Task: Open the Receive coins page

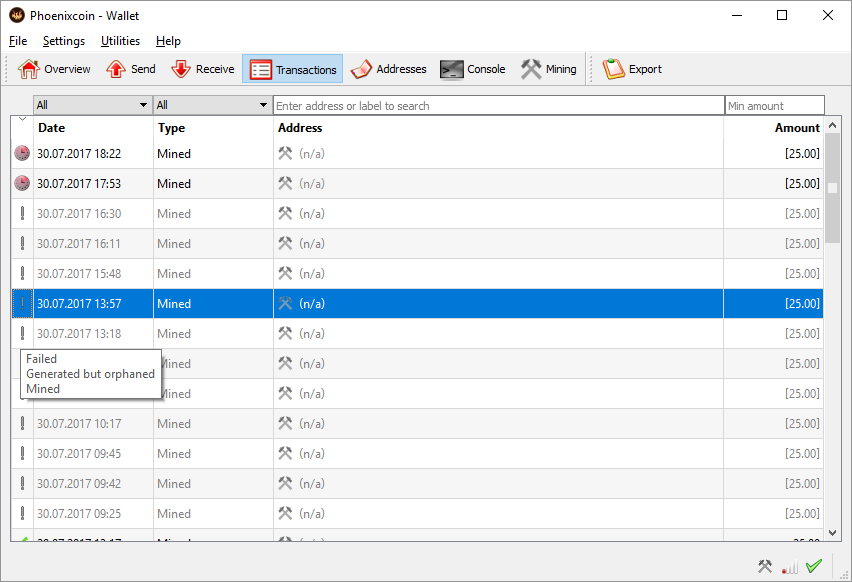Action: click(203, 69)
